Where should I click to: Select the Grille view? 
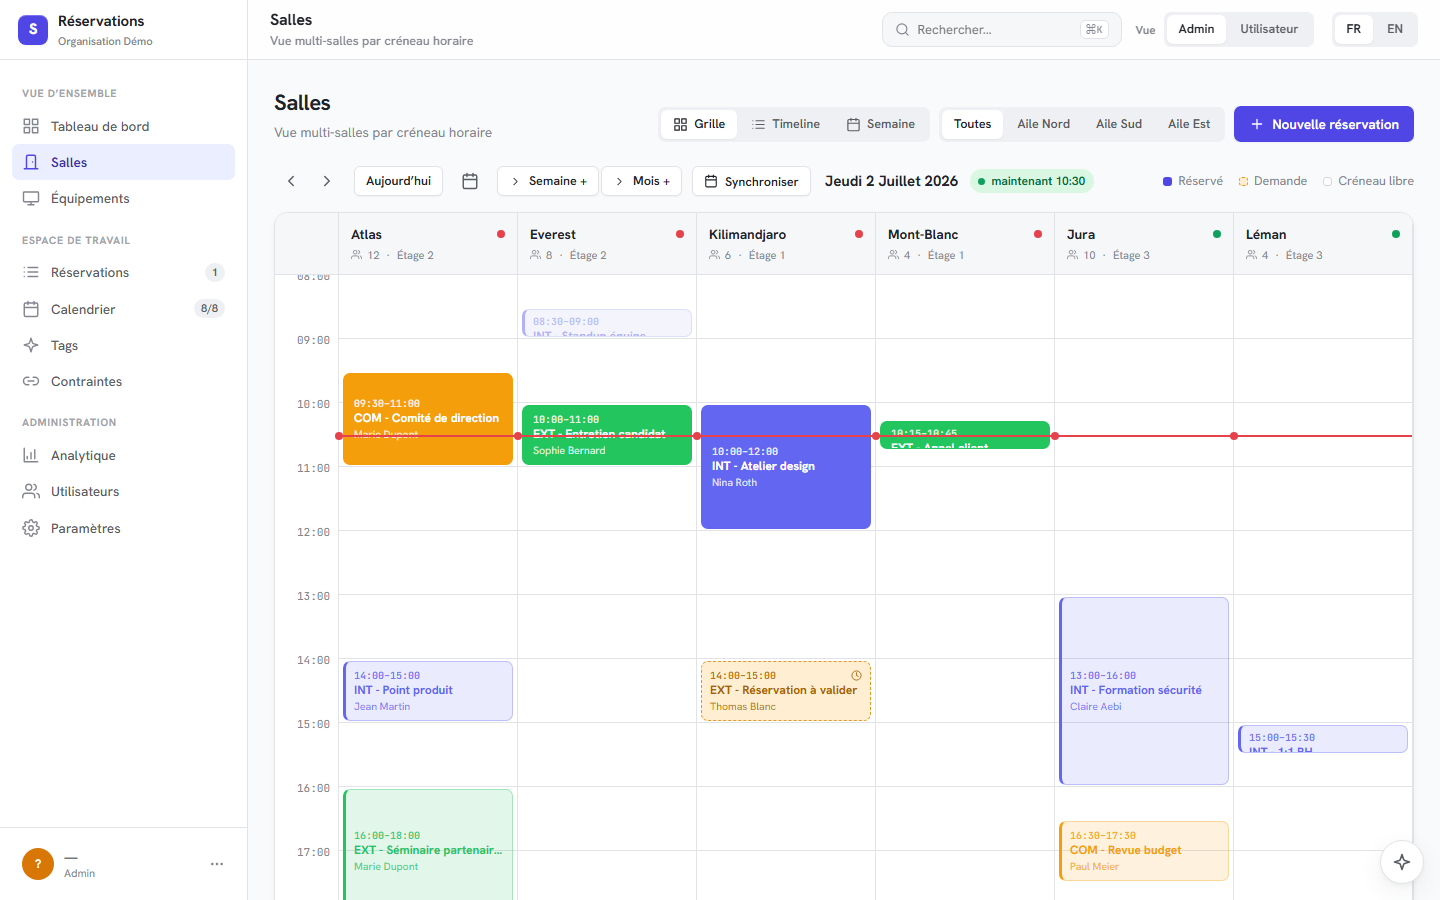point(699,124)
